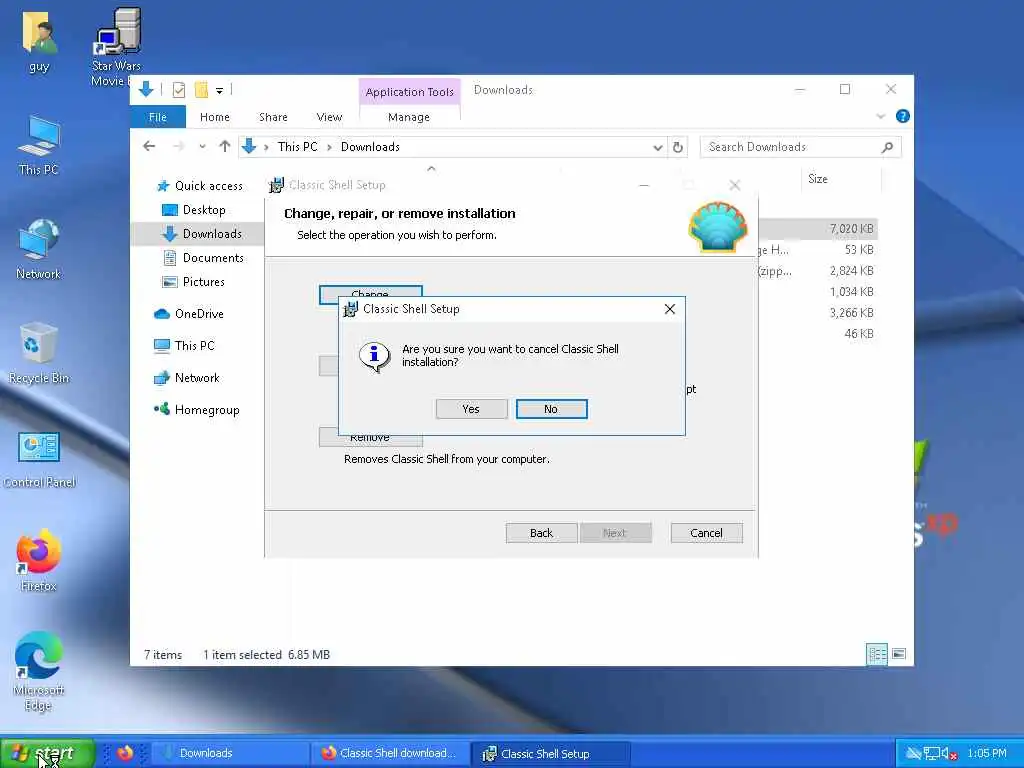Refresh the Downloads folder view

point(678,148)
